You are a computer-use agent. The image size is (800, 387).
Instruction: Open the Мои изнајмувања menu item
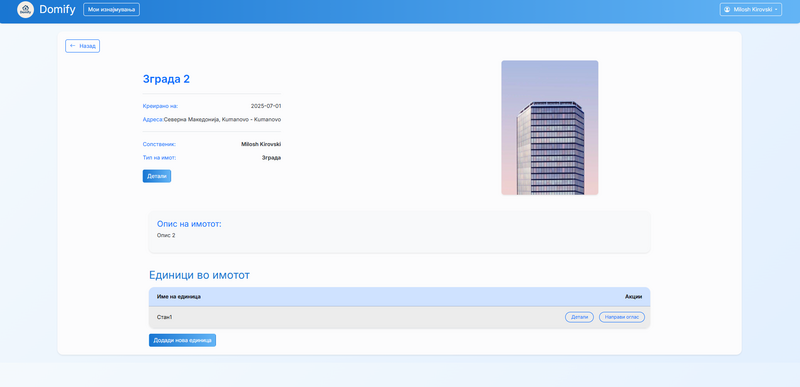[111, 10]
